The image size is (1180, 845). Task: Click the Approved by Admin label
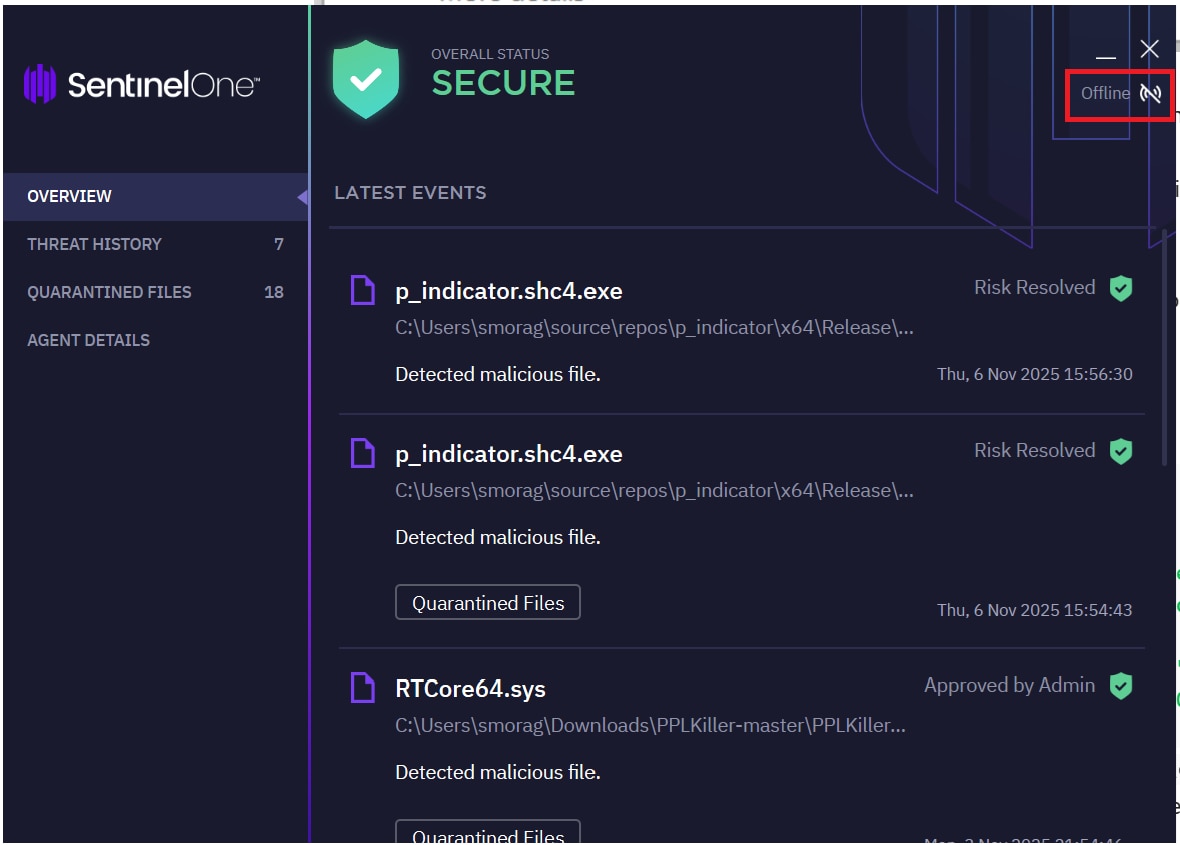point(1009,685)
